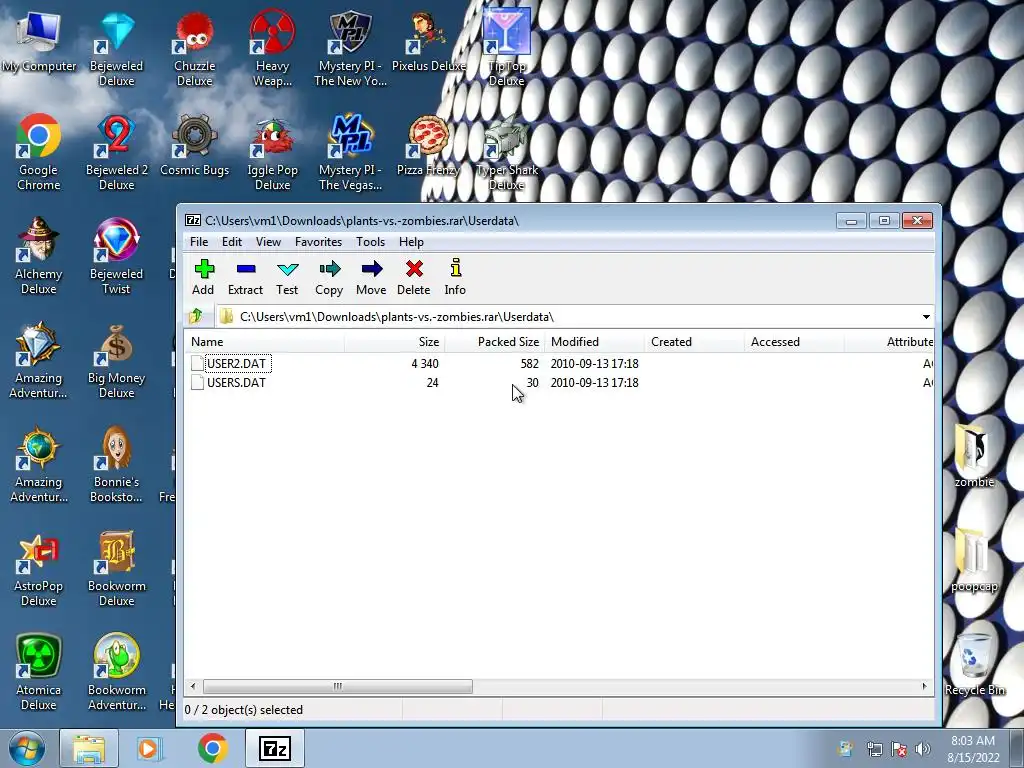
Task: Sort by the Accessed column header
Action: click(x=795, y=342)
